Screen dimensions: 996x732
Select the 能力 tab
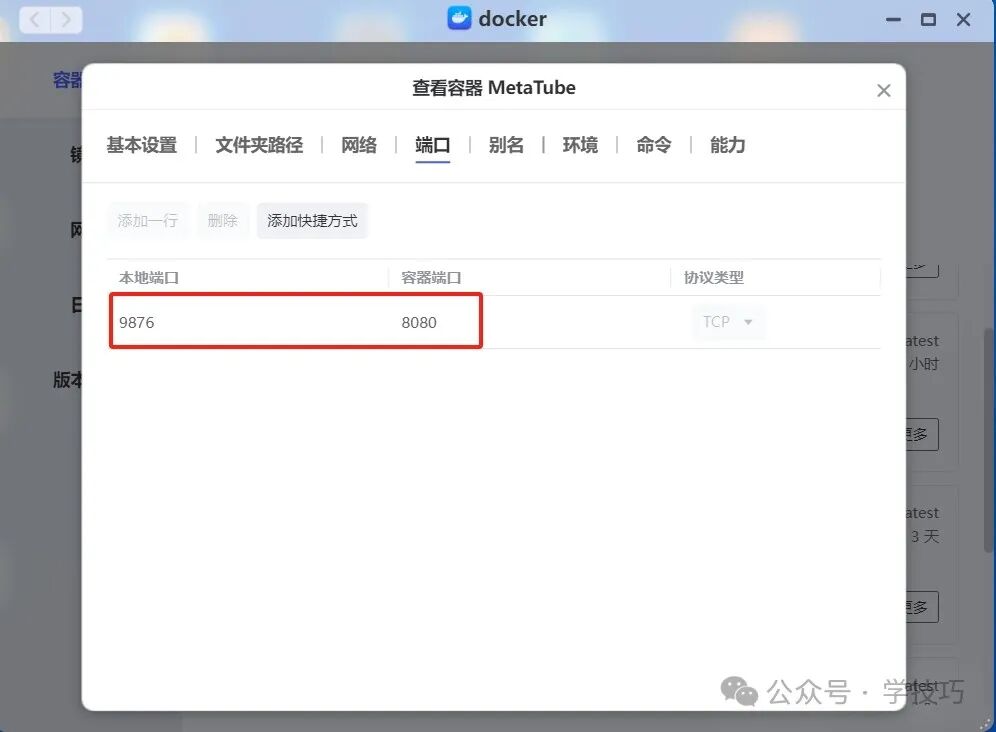tap(727, 145)
